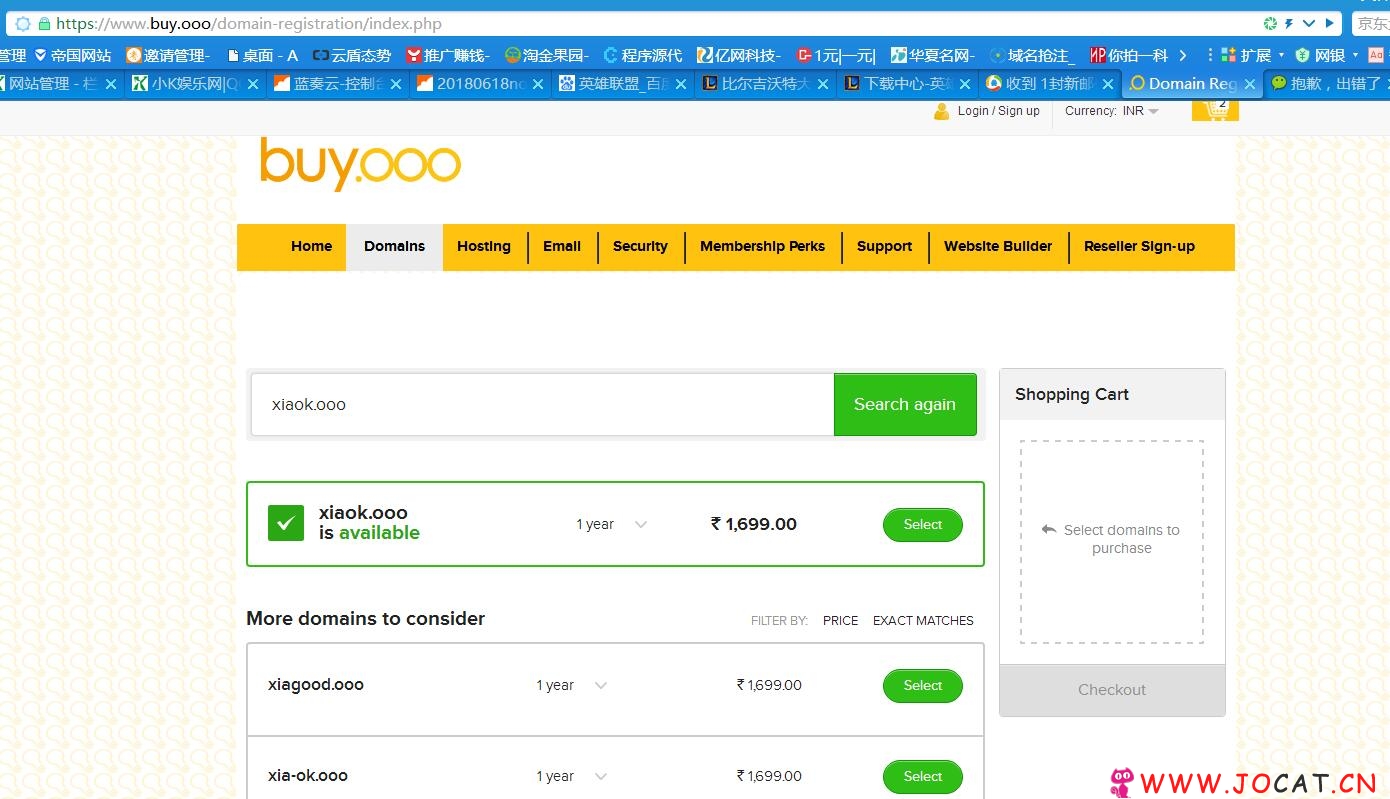Click the green spinner icon in address bar
This screenshot has width=1390, height=799.
[x=1270, y=23]
